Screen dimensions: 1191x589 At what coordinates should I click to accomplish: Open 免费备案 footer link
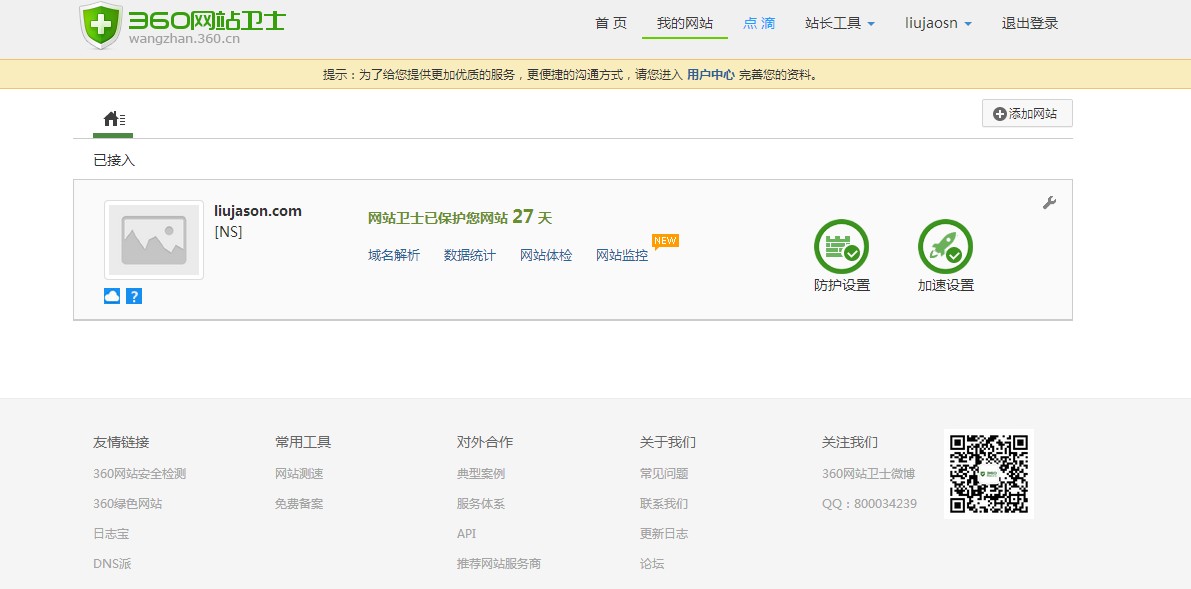[299, 504]
